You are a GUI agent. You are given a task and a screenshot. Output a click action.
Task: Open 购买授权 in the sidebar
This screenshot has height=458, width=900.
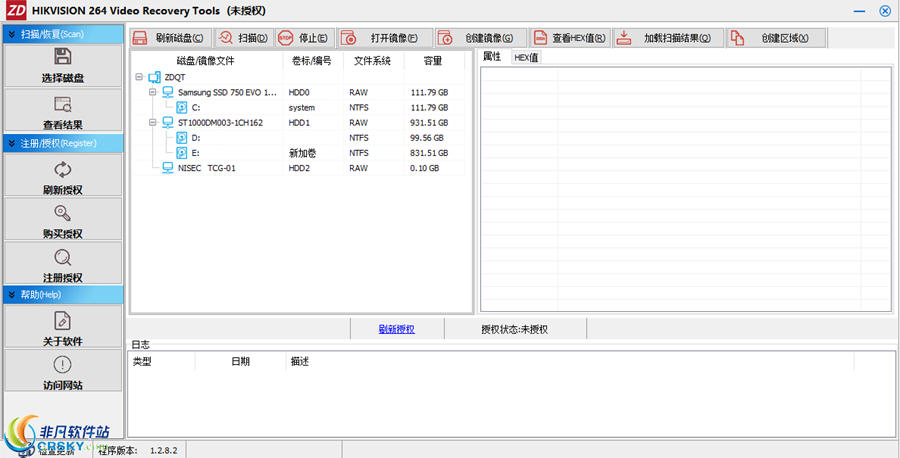pyautogui.click(x=63, y=220)
